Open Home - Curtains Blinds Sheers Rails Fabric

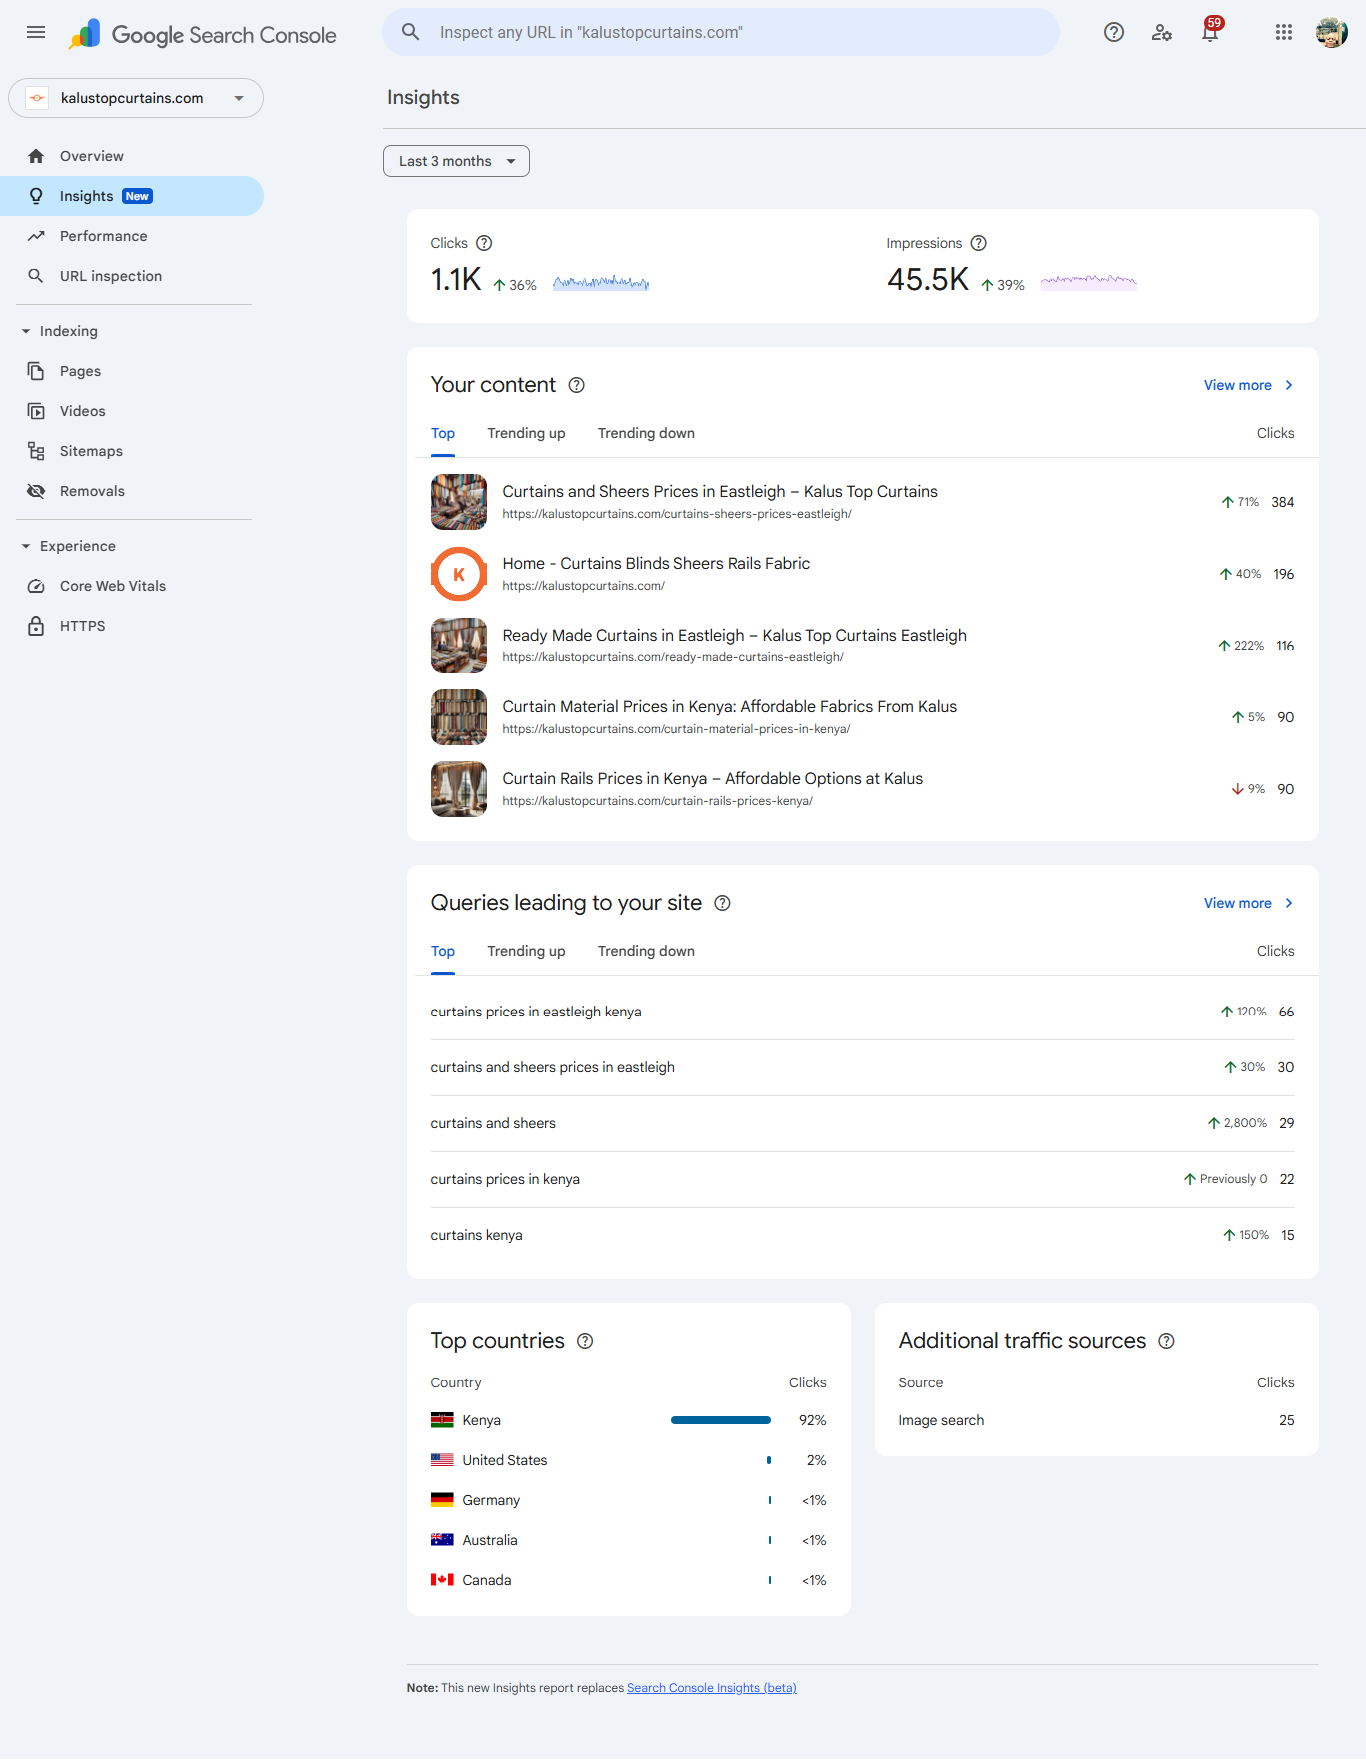tap(862, 574)
